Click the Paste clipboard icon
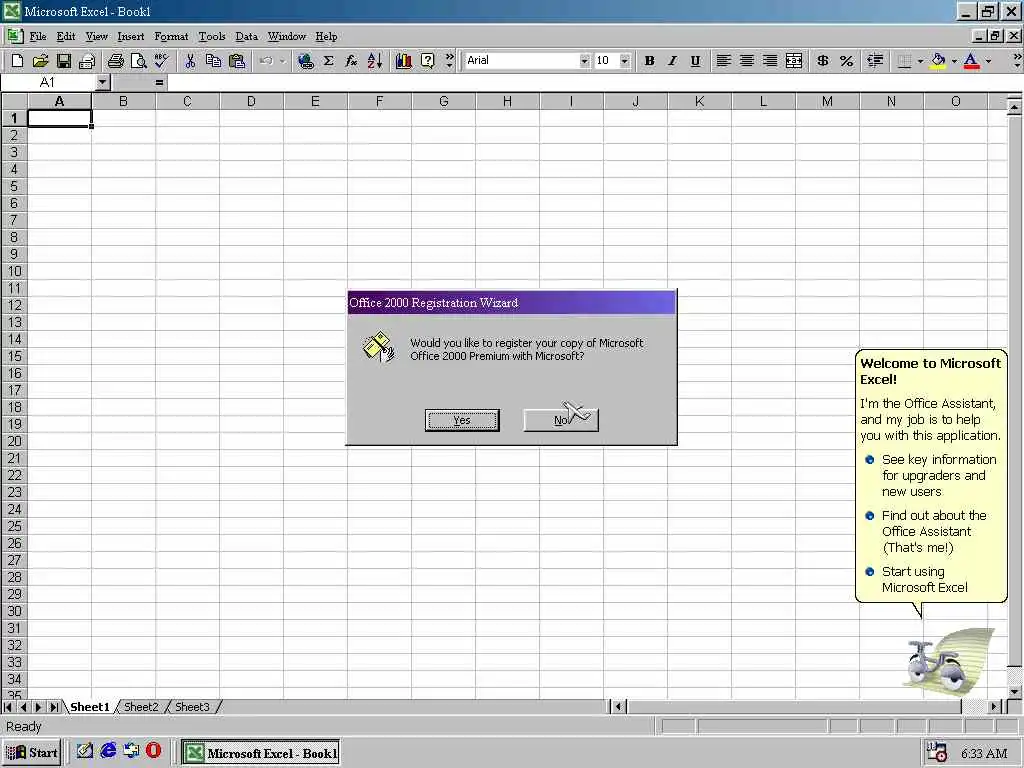The image size is (1024, 768). [x=237, y=61]
